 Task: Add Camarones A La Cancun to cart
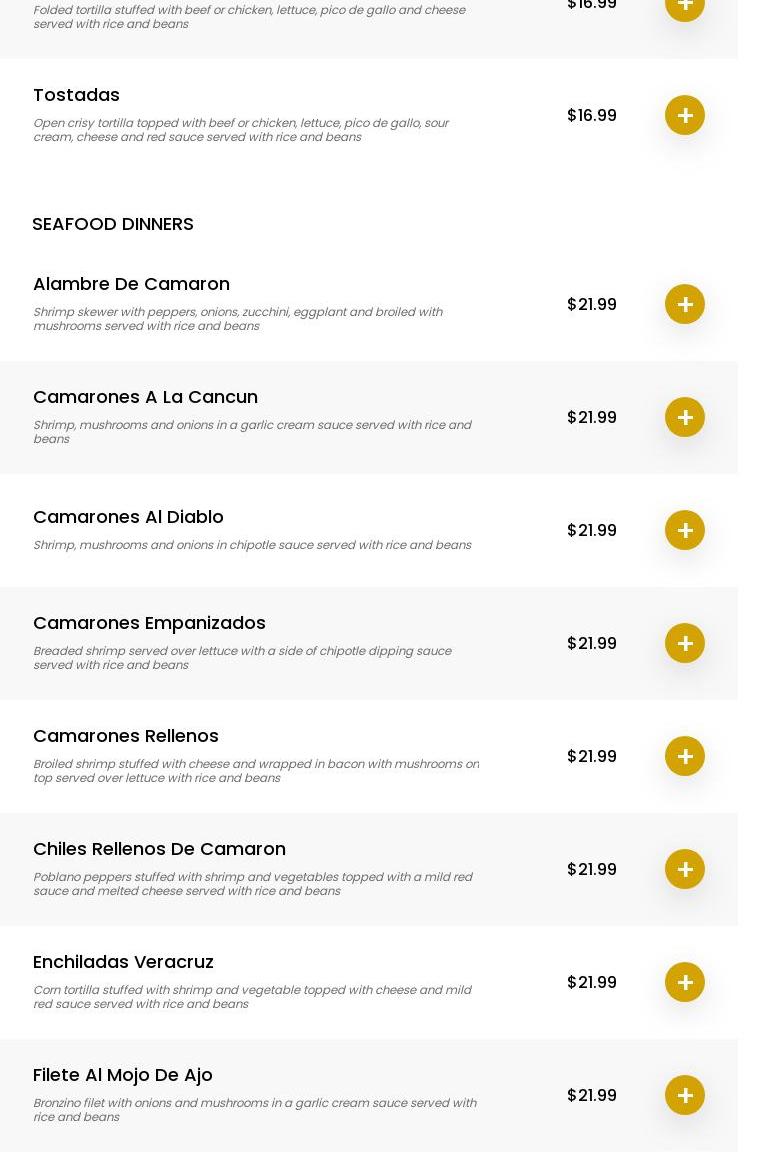[685, 417]
